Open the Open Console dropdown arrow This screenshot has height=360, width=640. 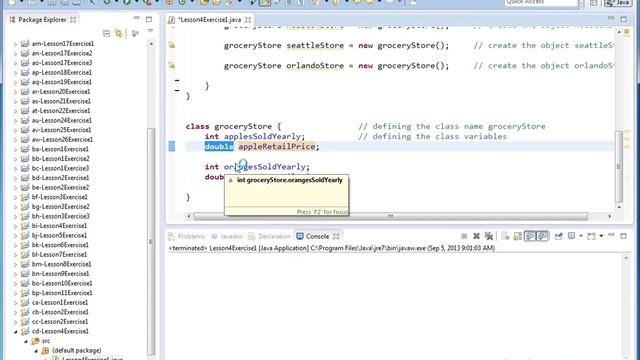pos(601,236)
